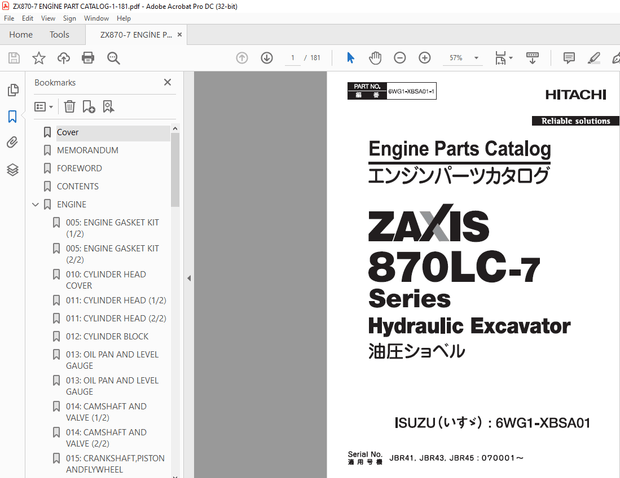Click the Engine Parts Catalog title text
The height and width of the screenshot is (478, 620).
tap(459, 149)
